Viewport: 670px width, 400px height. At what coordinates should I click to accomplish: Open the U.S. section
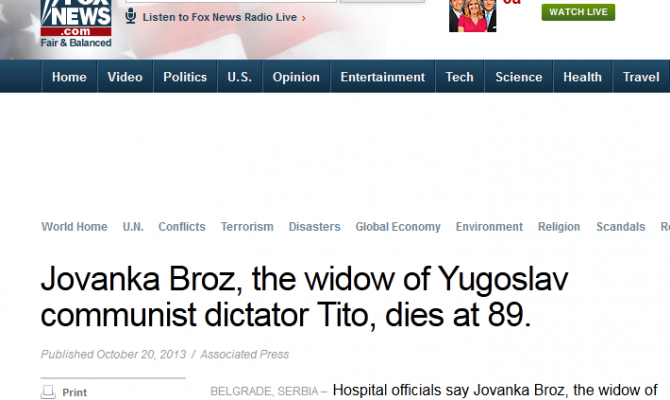[x=240, y=77]
